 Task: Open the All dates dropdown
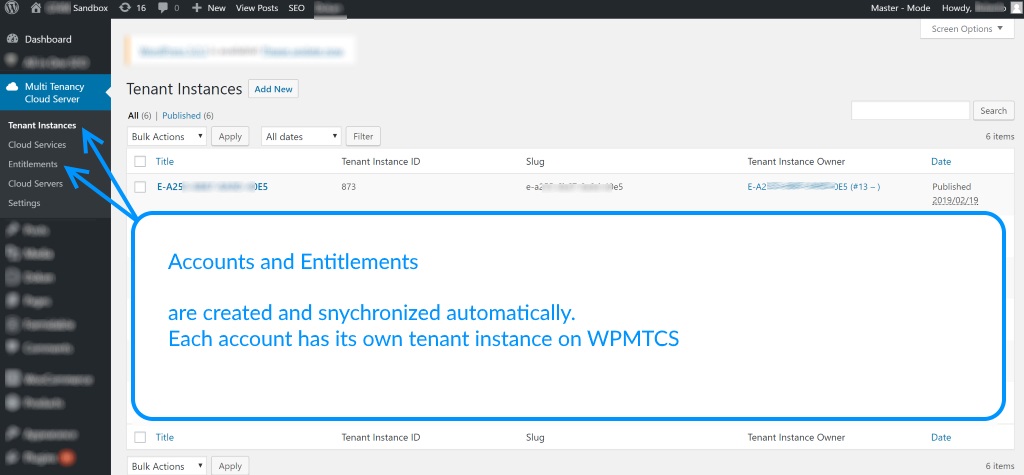tap(301, 137)
